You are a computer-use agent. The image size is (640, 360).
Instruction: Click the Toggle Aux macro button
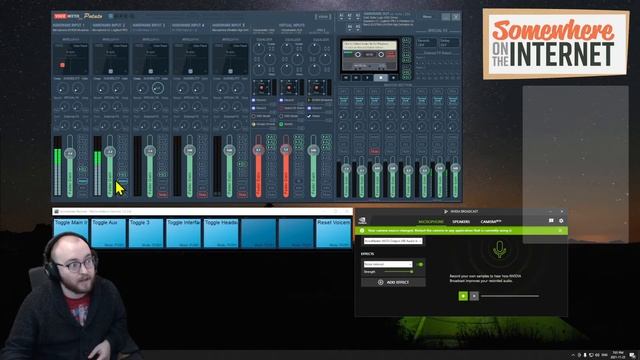pos(108,233)
